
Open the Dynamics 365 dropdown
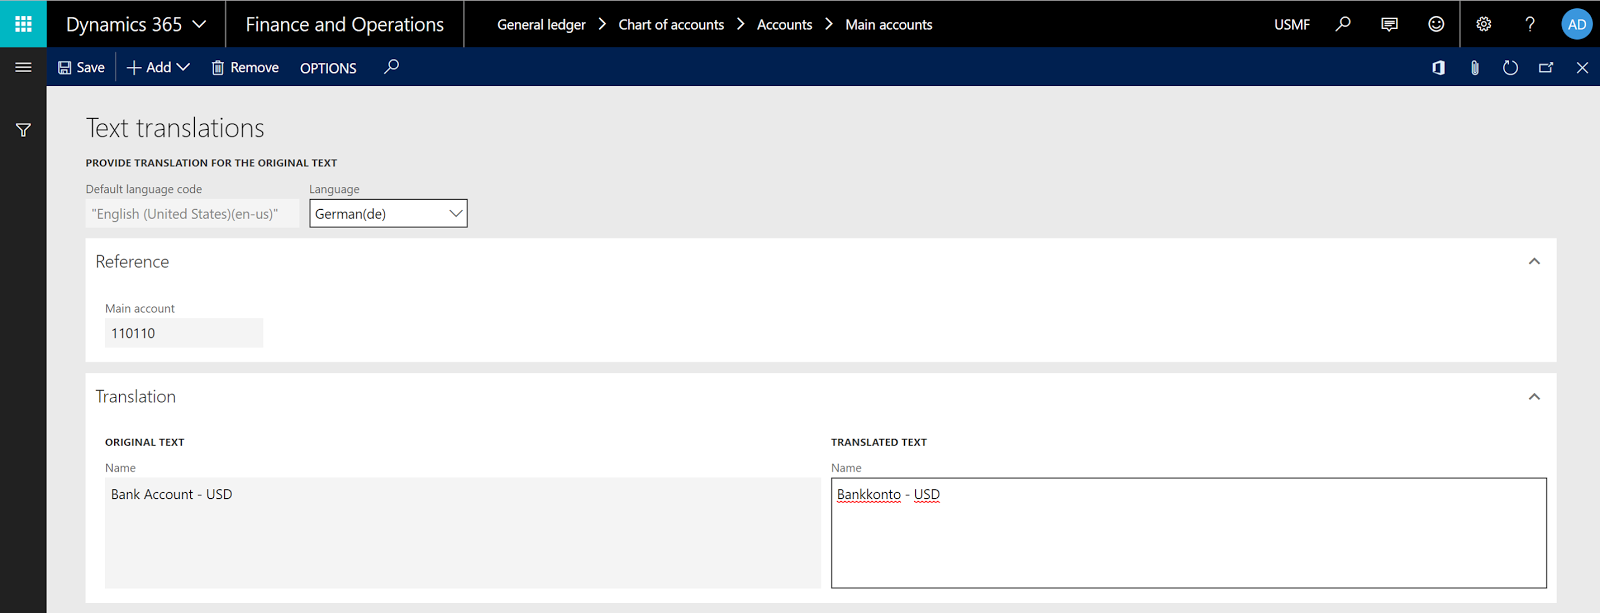[136, 24]
